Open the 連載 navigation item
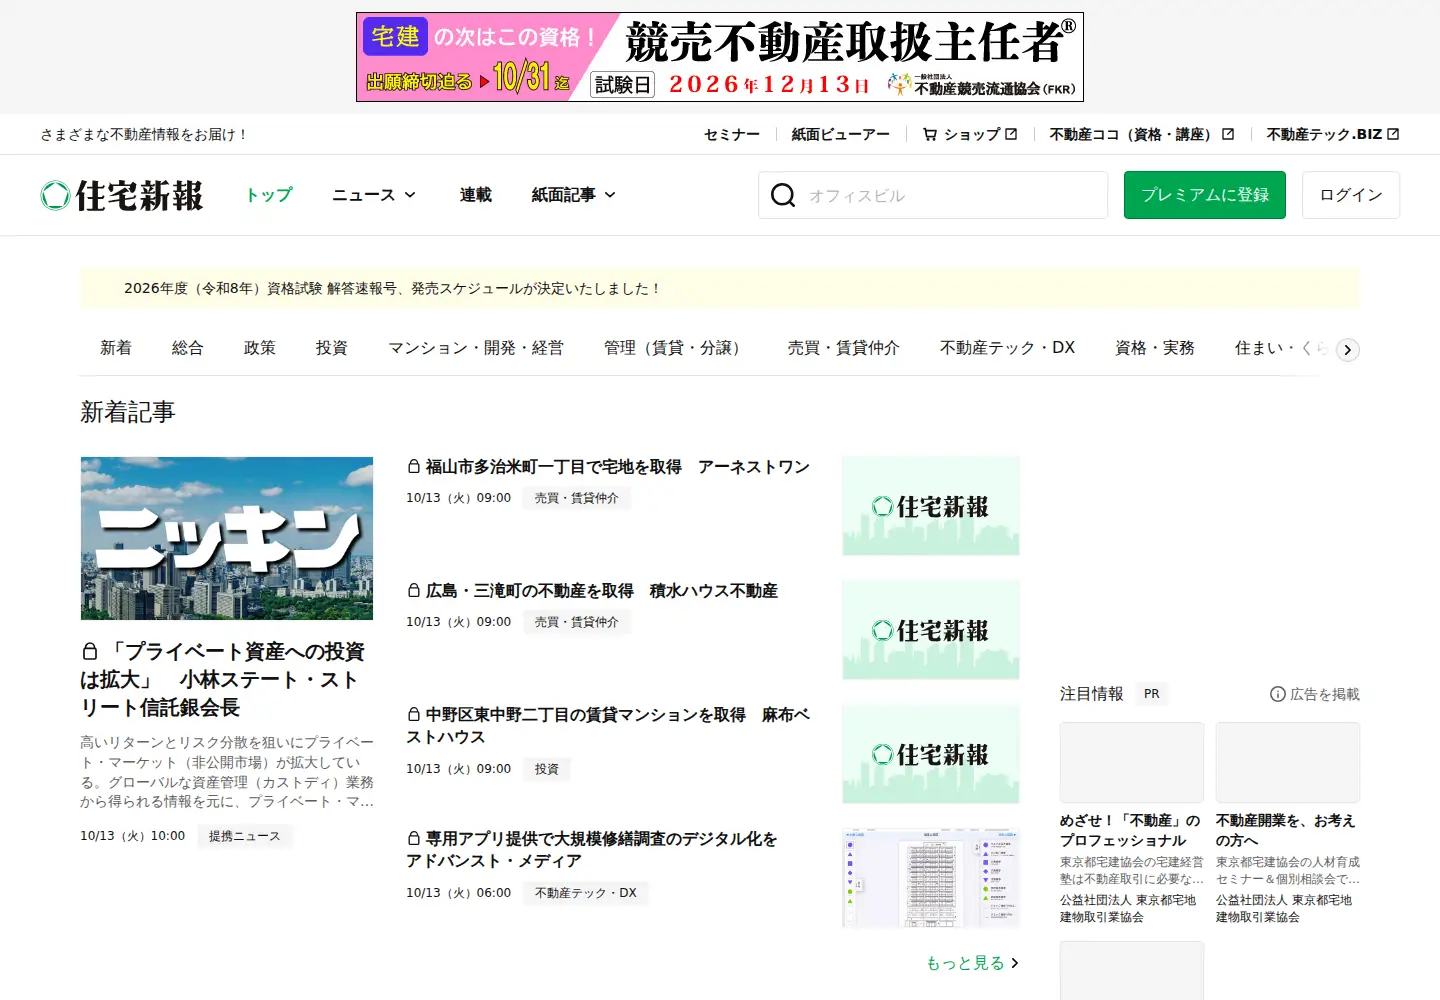 pos(476,195)
